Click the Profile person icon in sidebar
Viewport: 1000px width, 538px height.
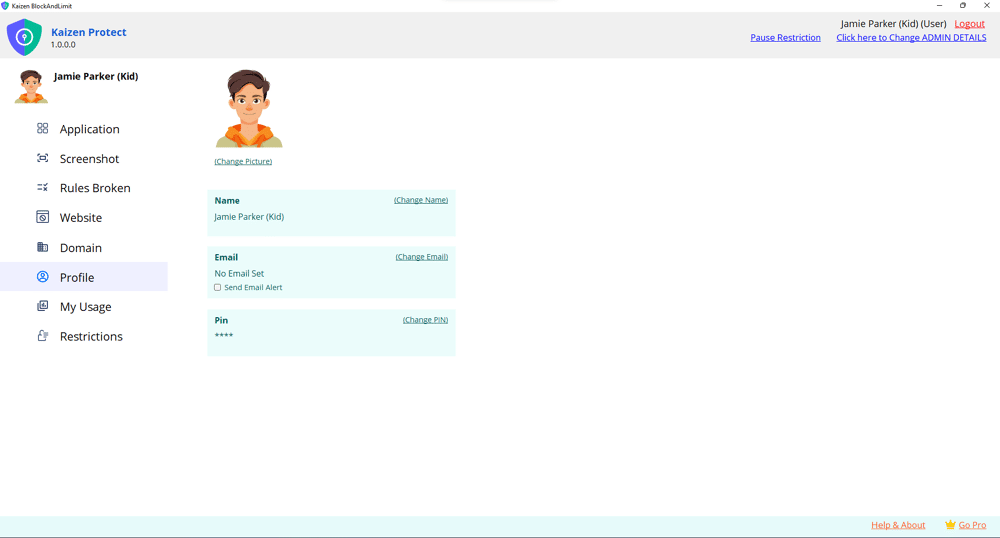coord(42,277)
